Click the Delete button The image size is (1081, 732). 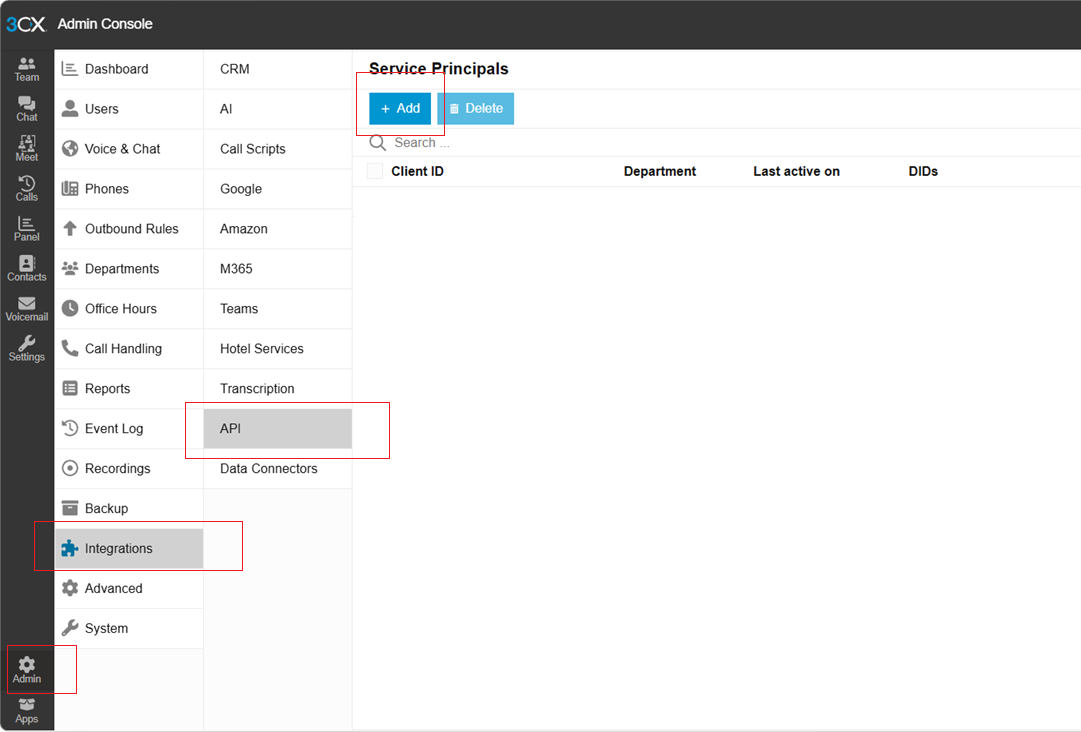click(476, 109)
